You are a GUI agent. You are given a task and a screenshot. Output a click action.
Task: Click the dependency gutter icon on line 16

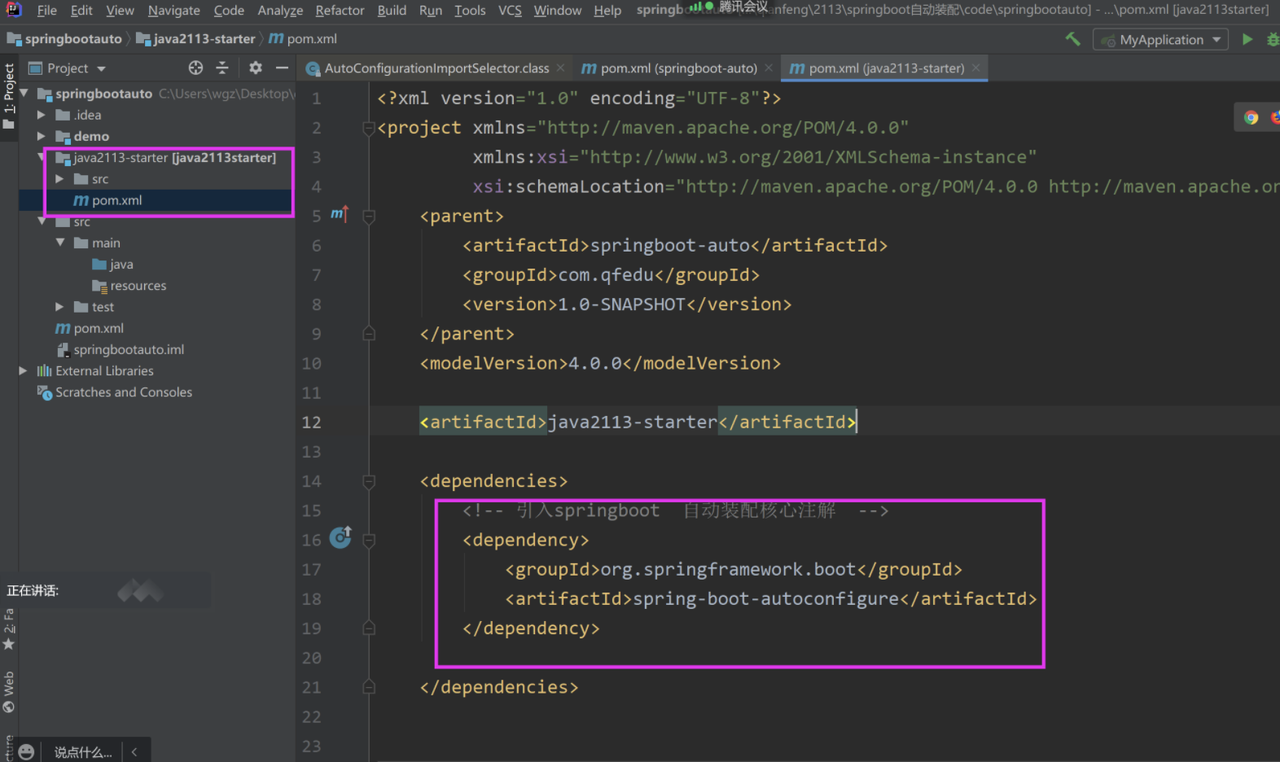(340, 538)
